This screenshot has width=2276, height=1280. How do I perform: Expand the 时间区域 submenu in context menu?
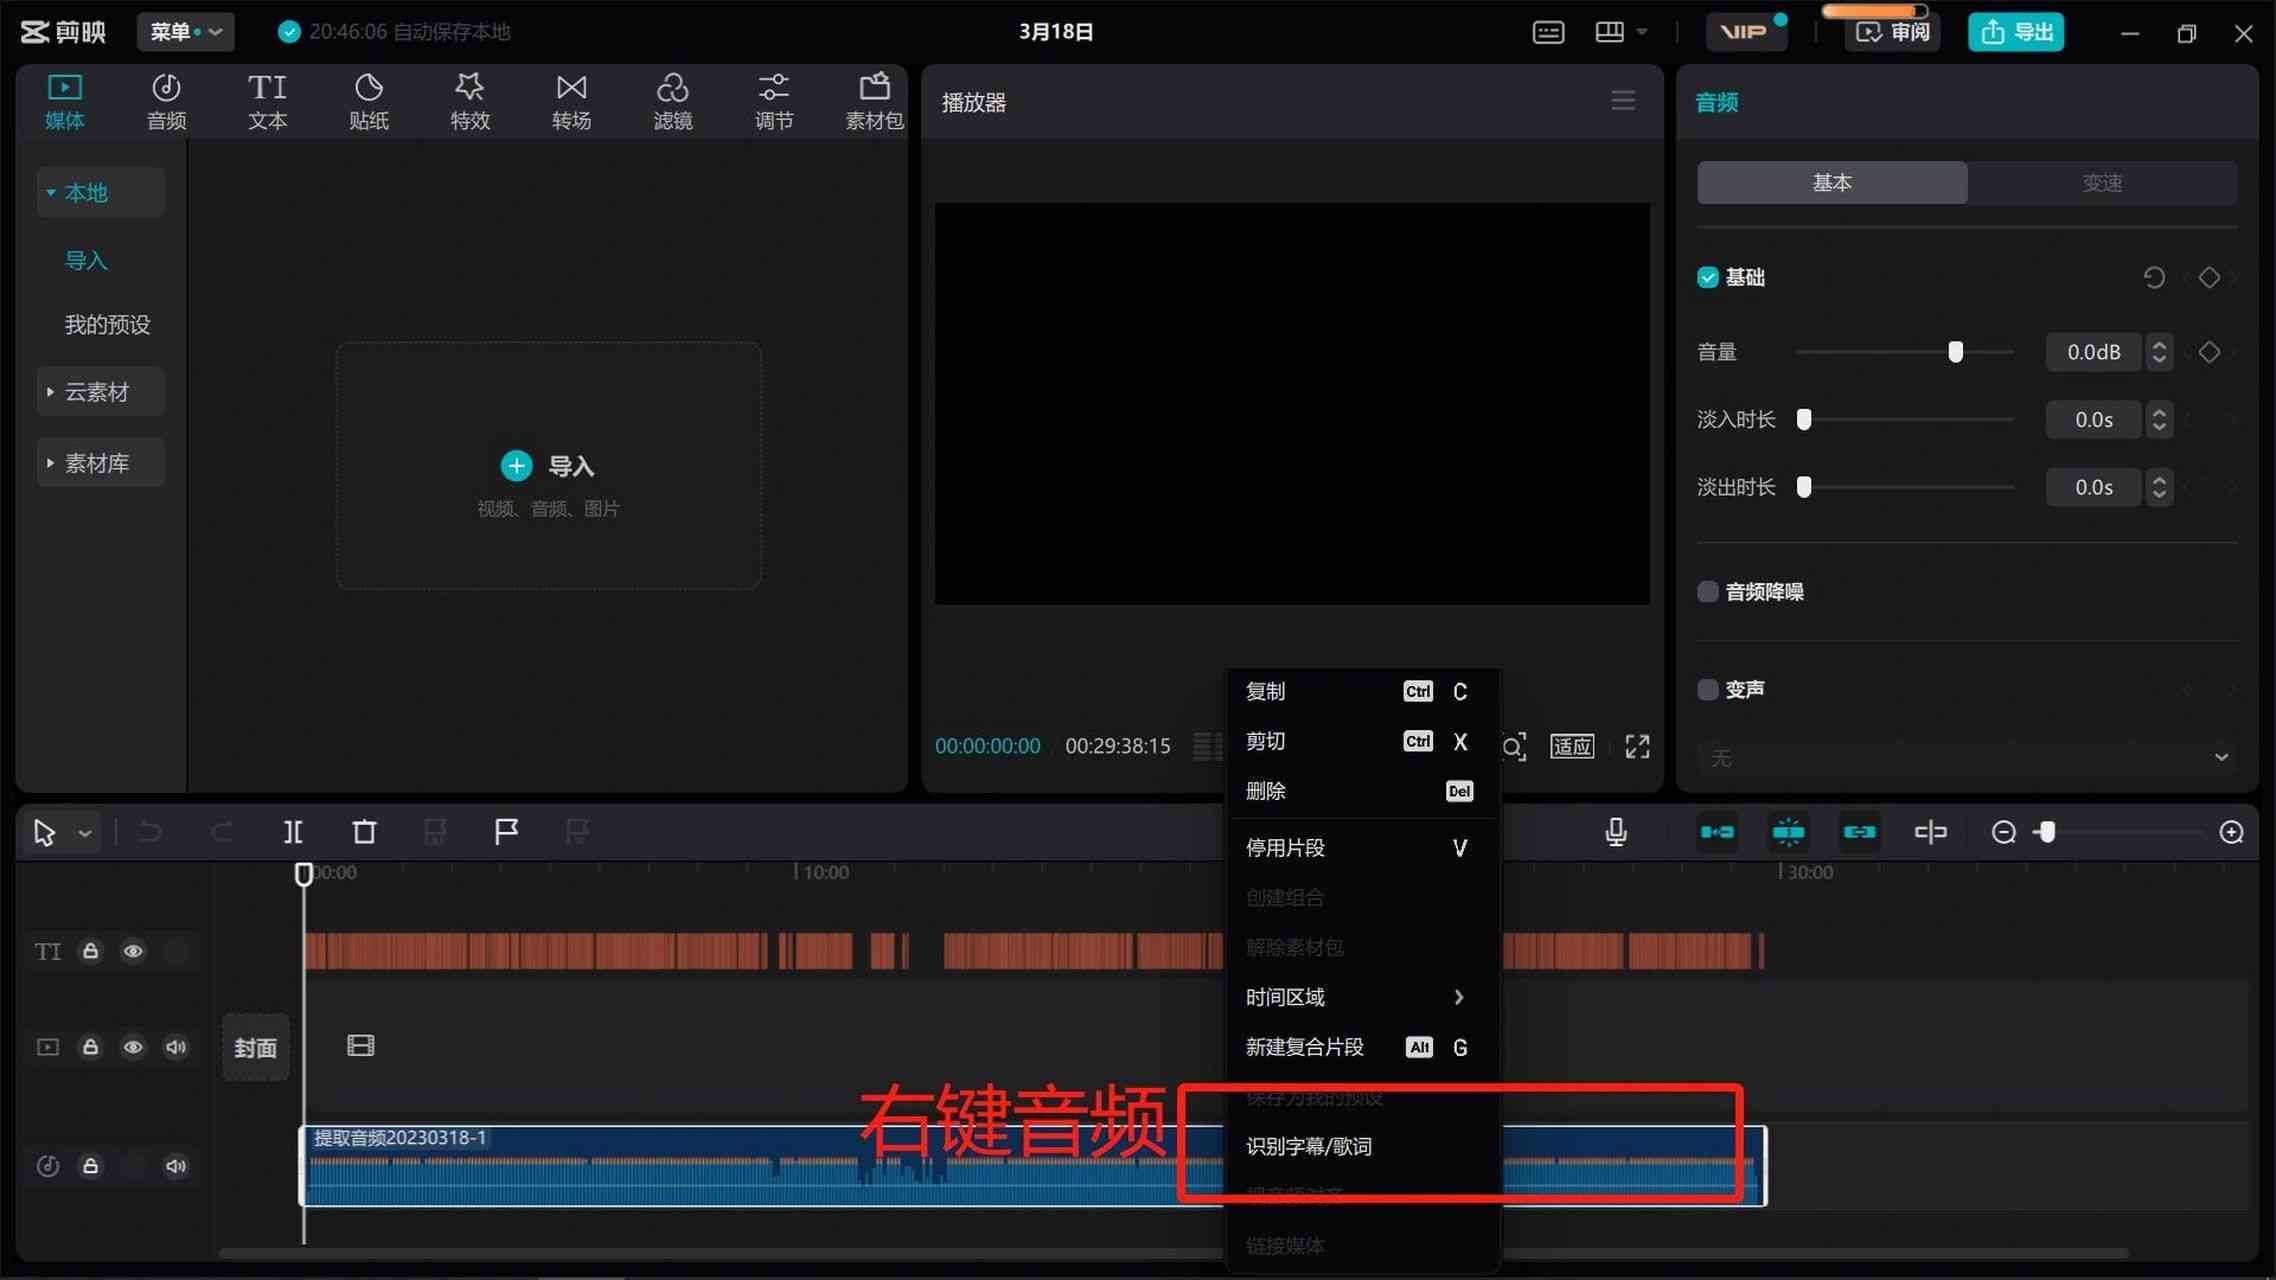[x=1354, y=996]
